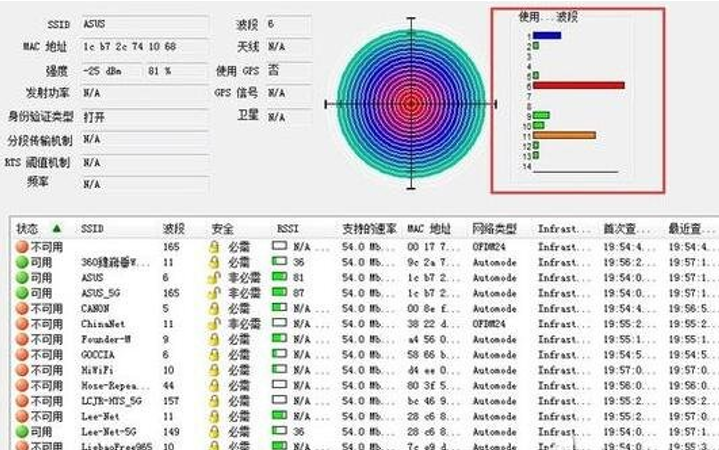Click the padlock icon for HiWiFi network
This screenshot has width=719, height=450.
pos(214,370)
